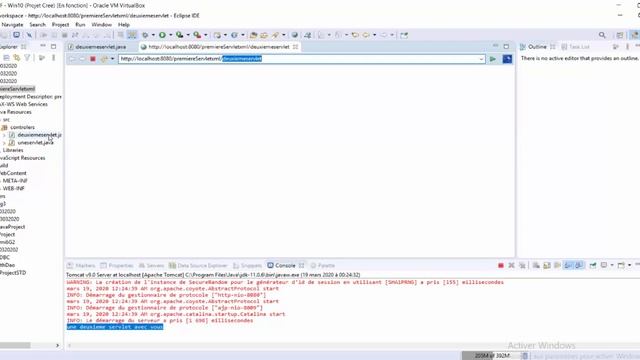This screenshot has width=640, height=360.
Task: Click the Open Type folder icon
Action: [253, 35]
